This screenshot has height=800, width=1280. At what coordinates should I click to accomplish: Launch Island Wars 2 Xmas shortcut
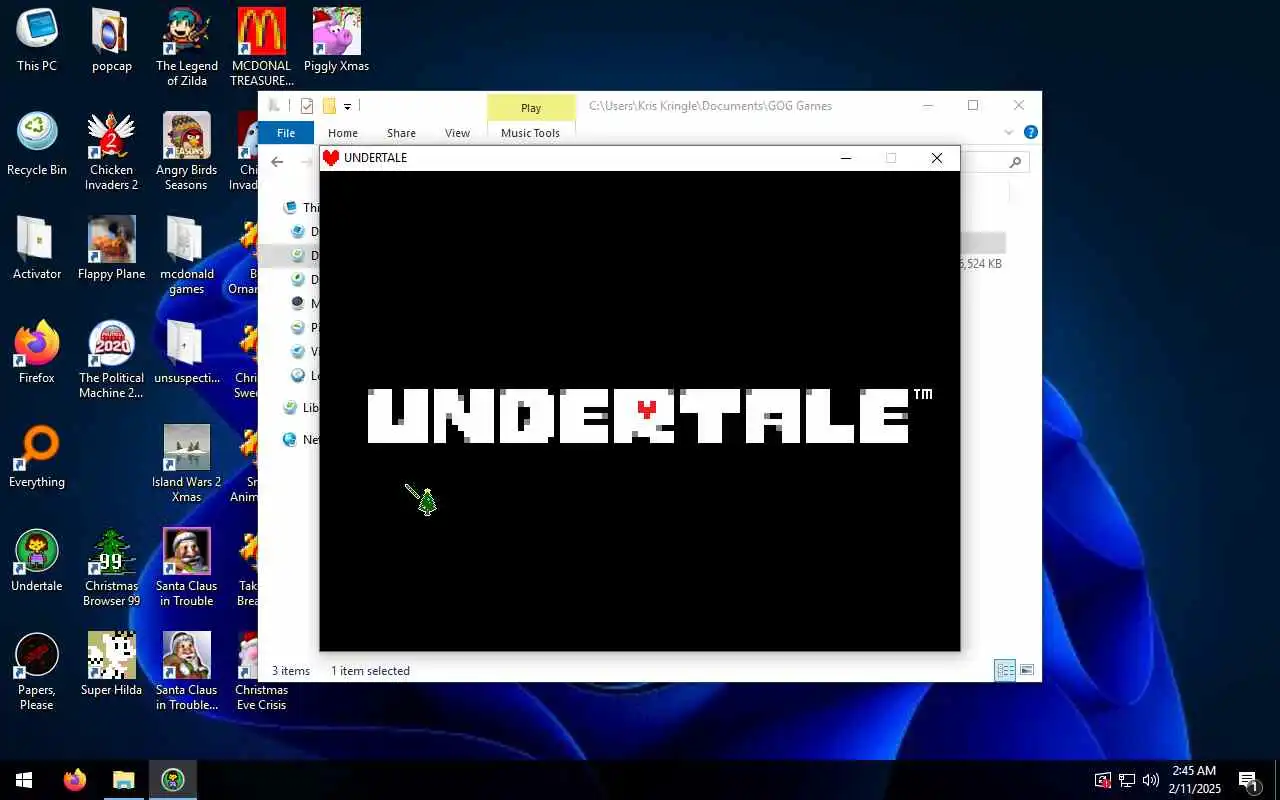[186, 464]
